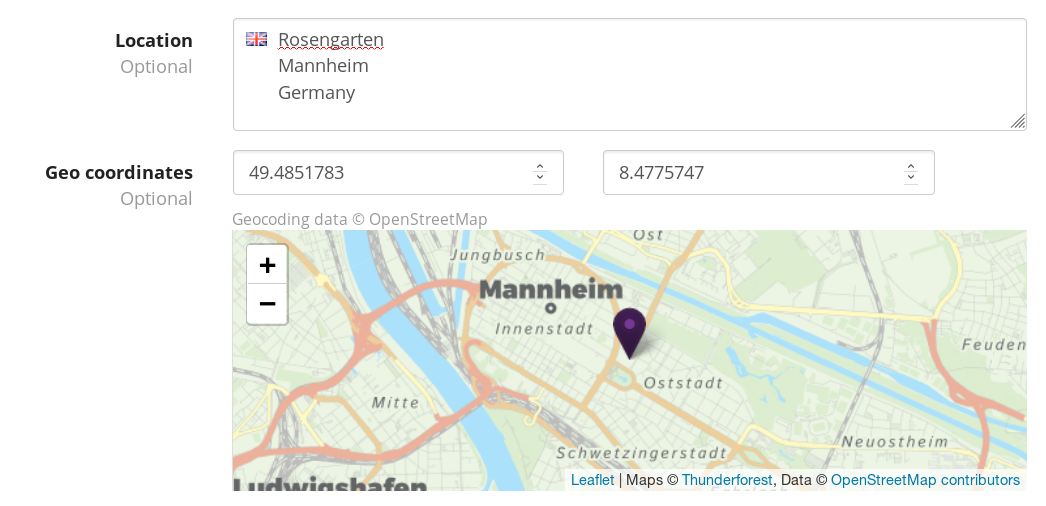The image size is (1046, 506).
Task: Open the Thunderforest maps link
Action: click(x=727, y=481)
